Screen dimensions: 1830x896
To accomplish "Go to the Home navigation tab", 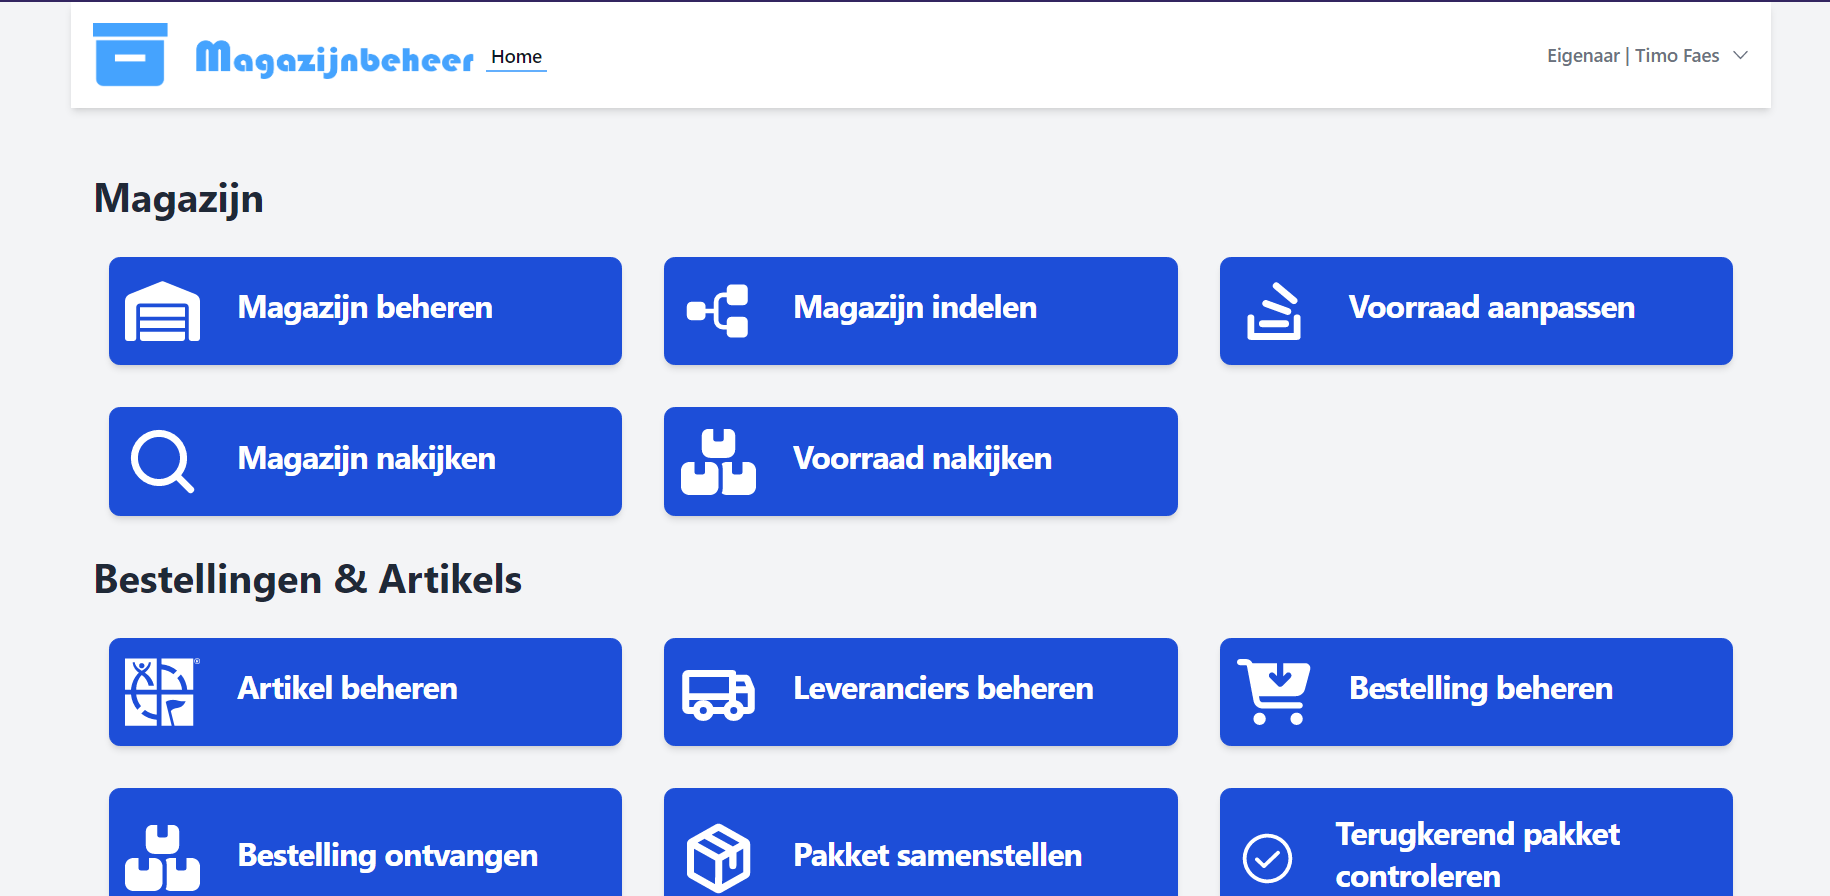I will point(516,57).
